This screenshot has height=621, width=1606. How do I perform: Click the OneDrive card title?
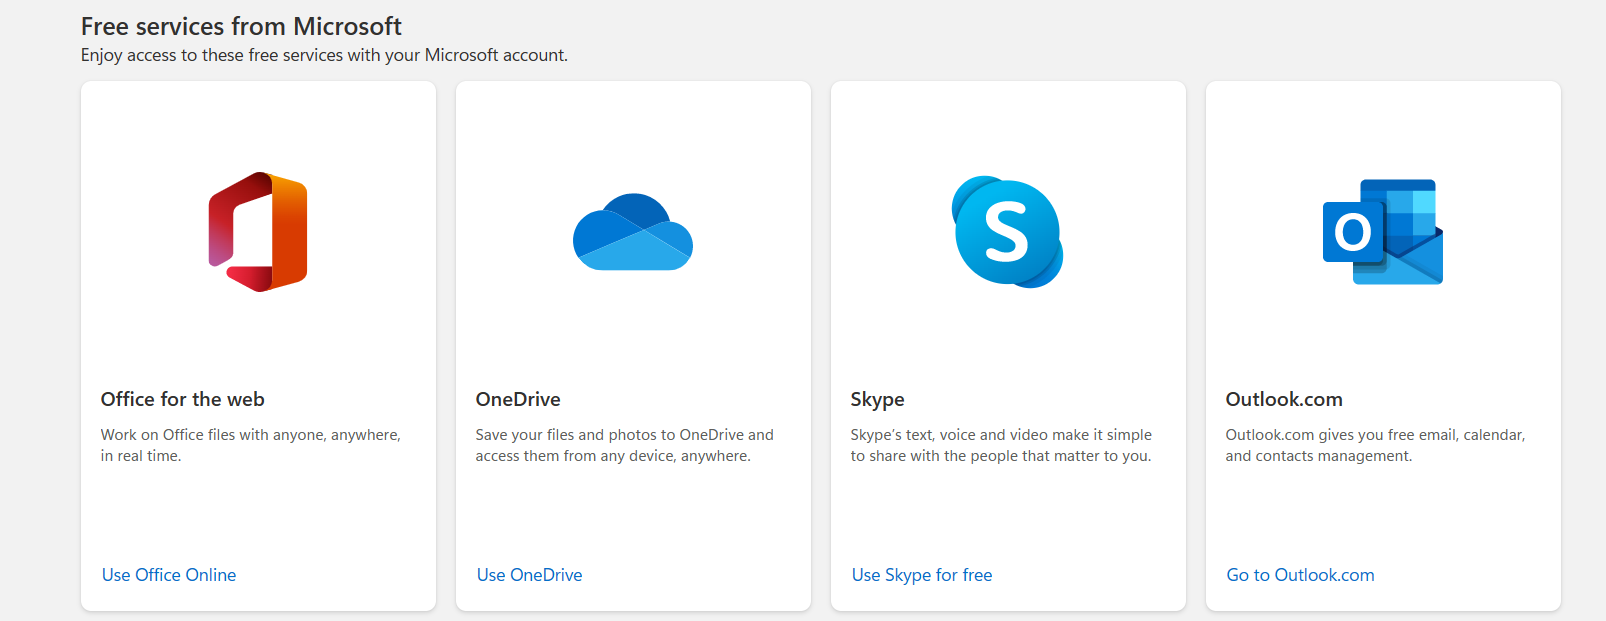pyautogui.click(x=518, y=399)
